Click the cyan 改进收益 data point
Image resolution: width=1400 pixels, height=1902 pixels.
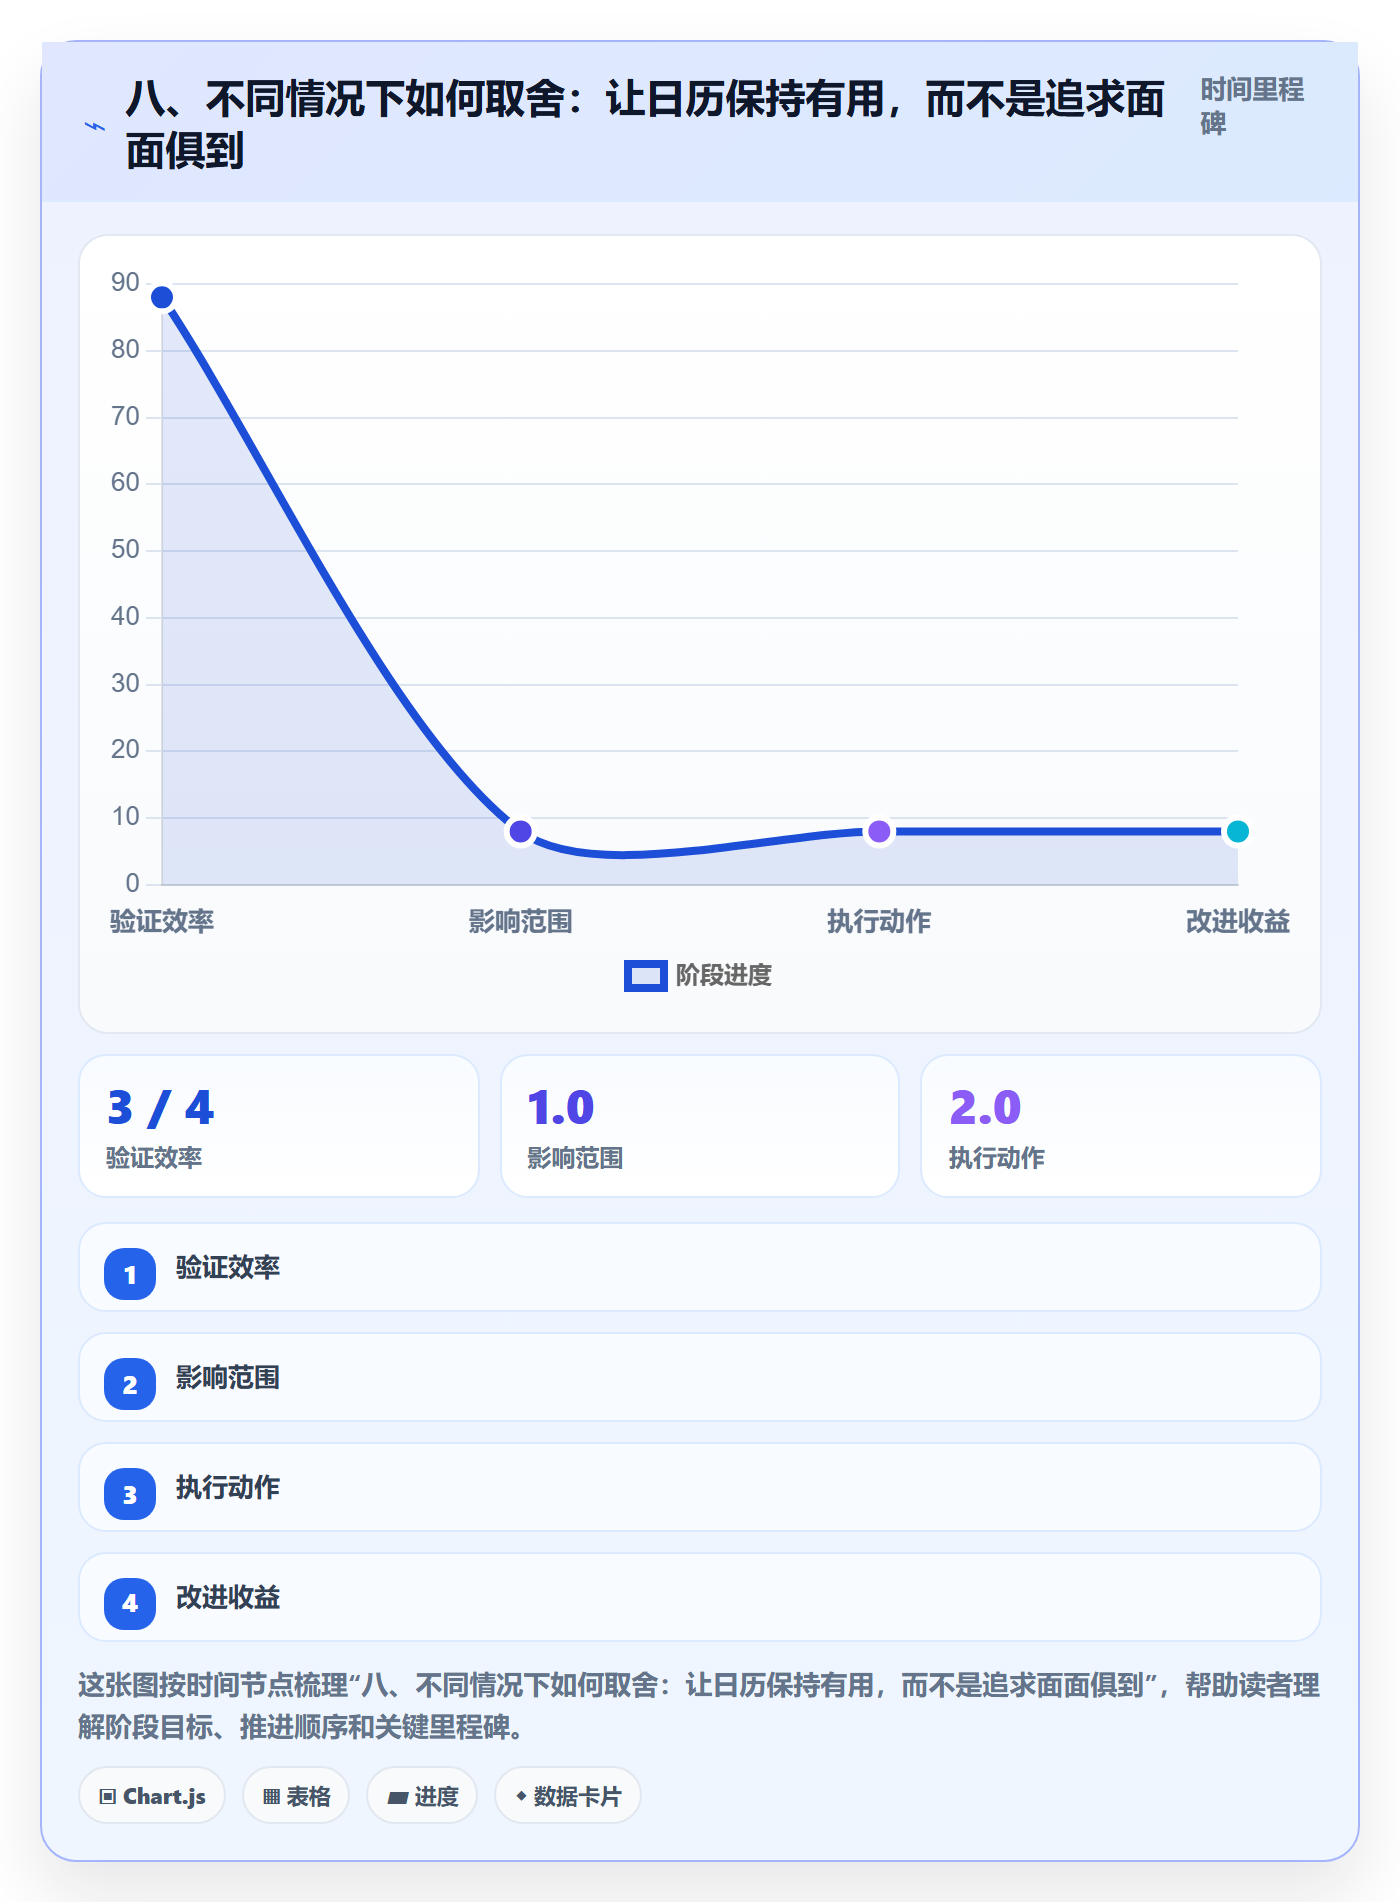click(1237, 831)
